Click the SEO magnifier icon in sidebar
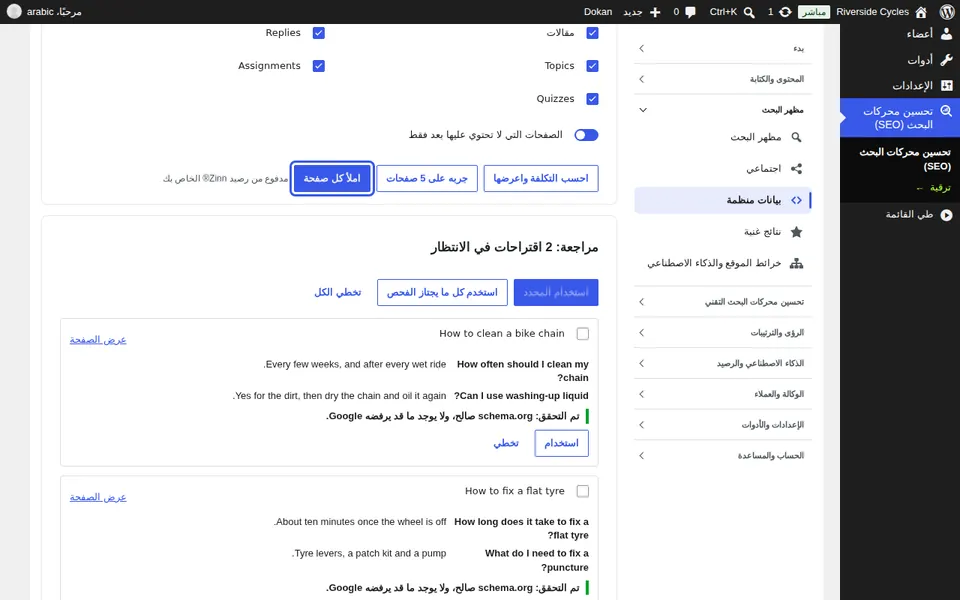The width and height of the screenshot is (960, 600). click(947, 111)
